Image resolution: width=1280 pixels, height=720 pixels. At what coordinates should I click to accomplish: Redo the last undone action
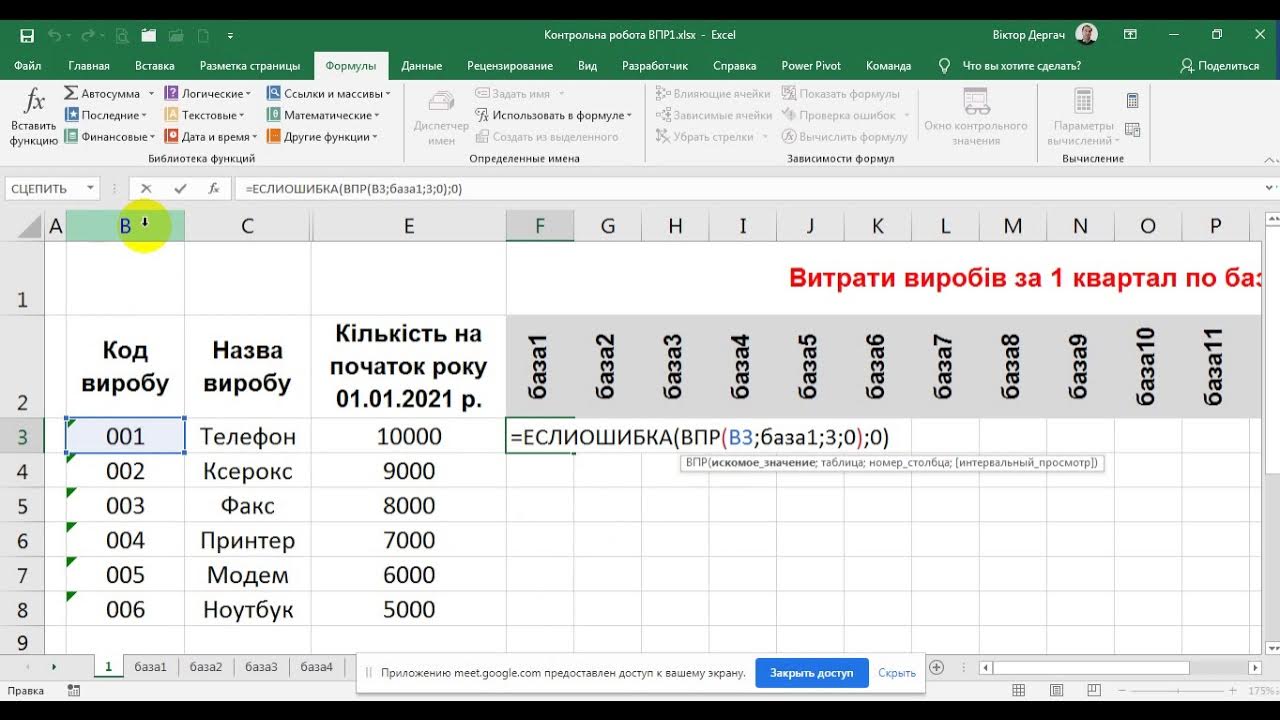87,35
